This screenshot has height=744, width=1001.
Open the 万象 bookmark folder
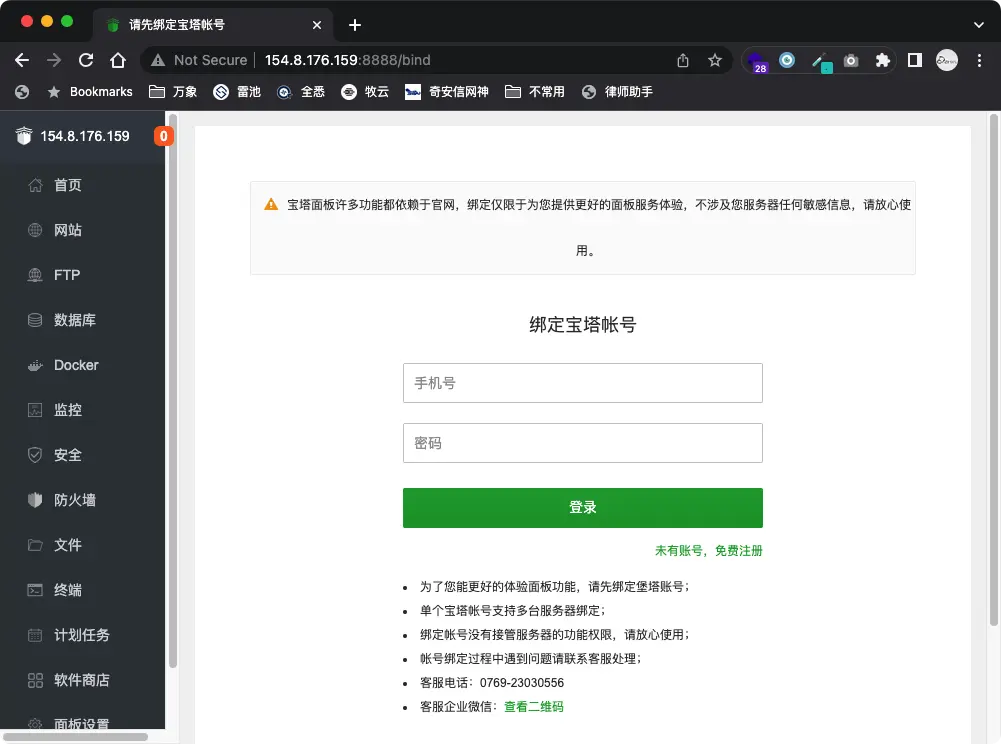point(173,92)
